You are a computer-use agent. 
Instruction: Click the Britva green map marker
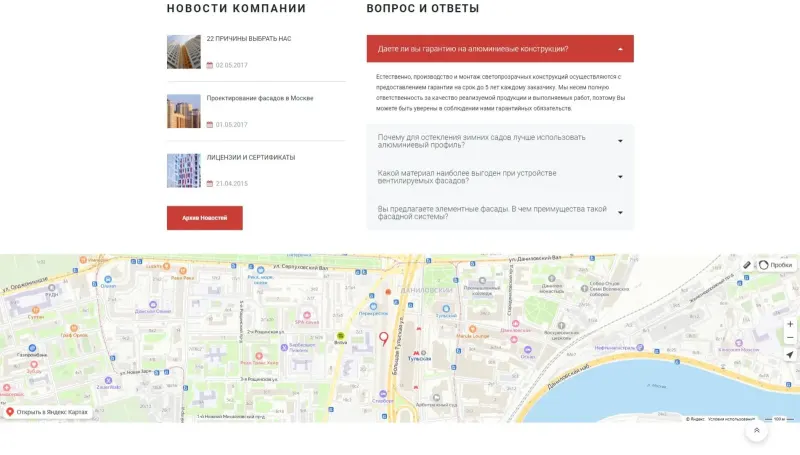pyautogui.click(x=340, y=336)
